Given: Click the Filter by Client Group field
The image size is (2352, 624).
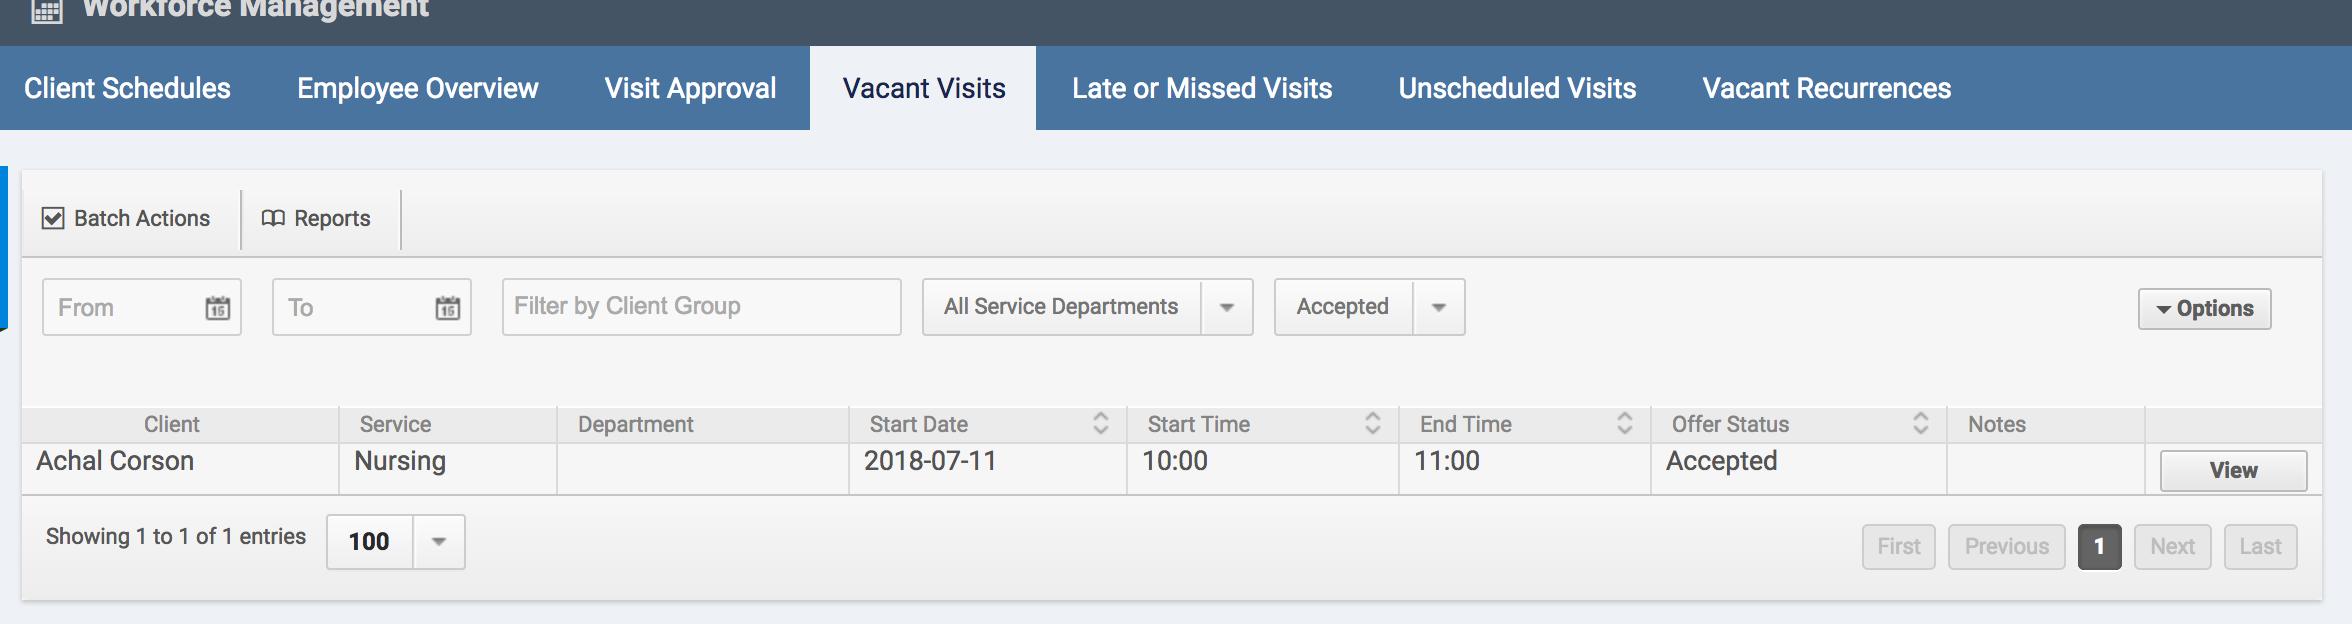Looking at the screenshot, I should (x=701, y=307).
